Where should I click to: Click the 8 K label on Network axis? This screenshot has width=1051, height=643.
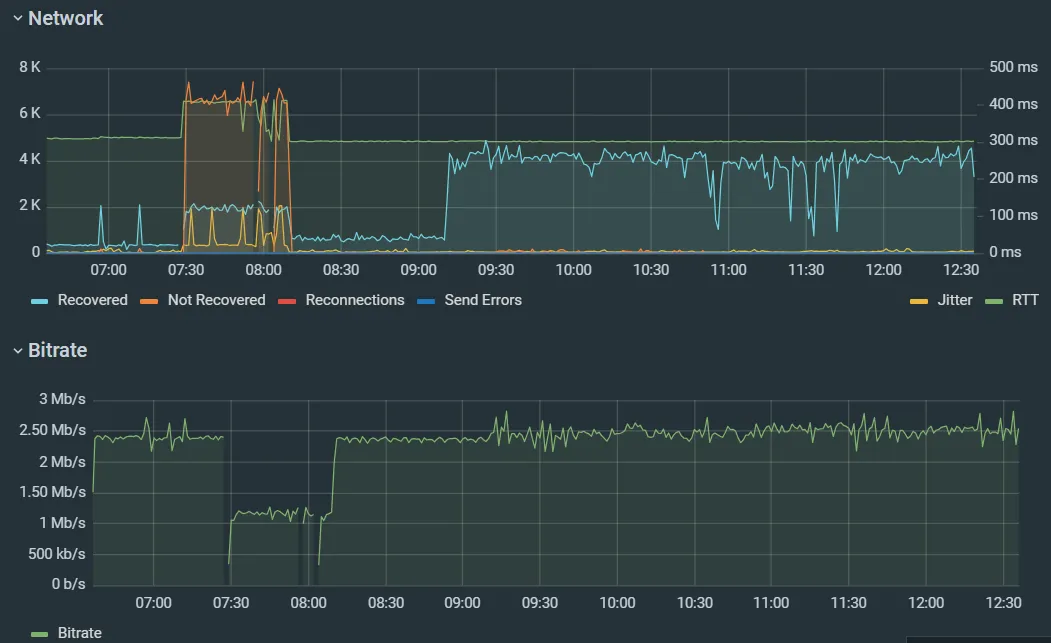pos(29,67)
